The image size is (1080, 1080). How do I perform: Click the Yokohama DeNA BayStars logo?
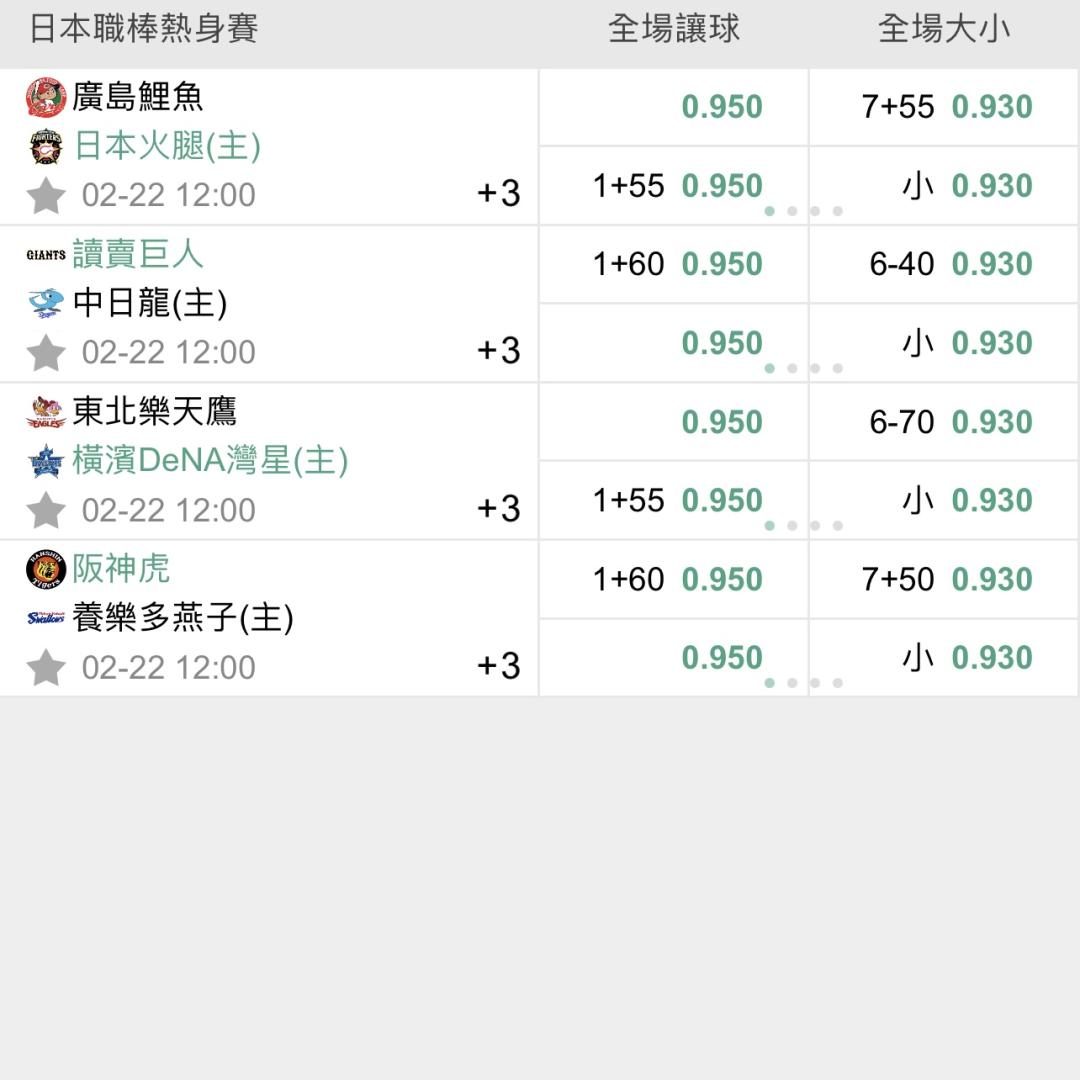[46, 461]
